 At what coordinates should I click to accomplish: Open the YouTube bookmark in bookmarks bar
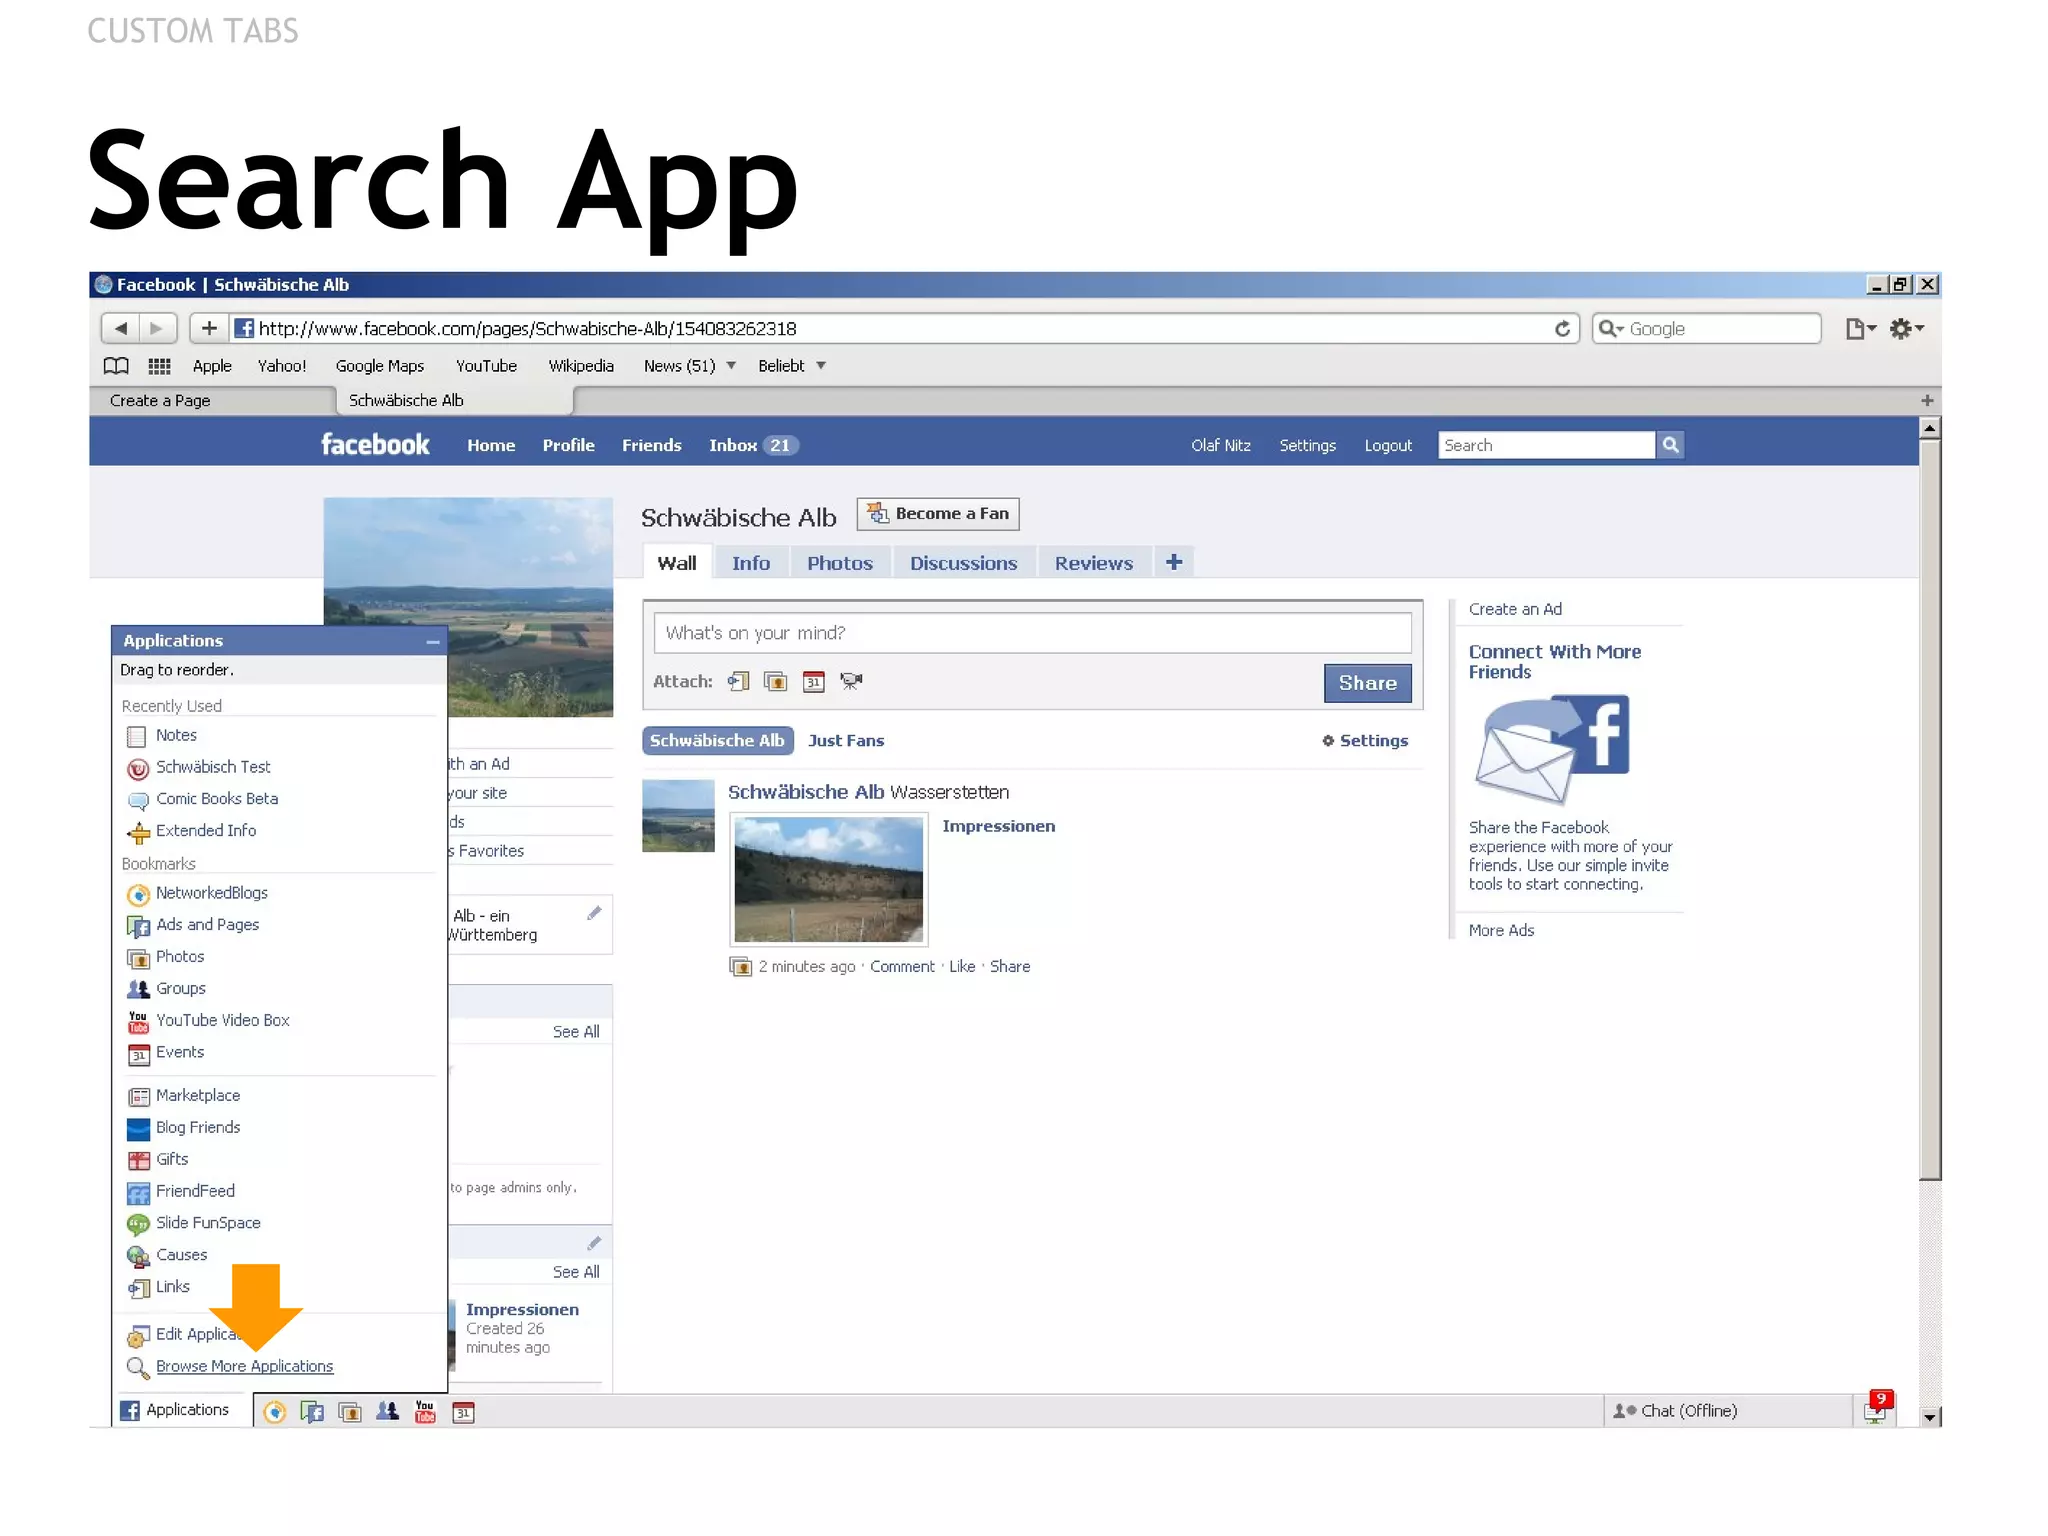point(486,366)
